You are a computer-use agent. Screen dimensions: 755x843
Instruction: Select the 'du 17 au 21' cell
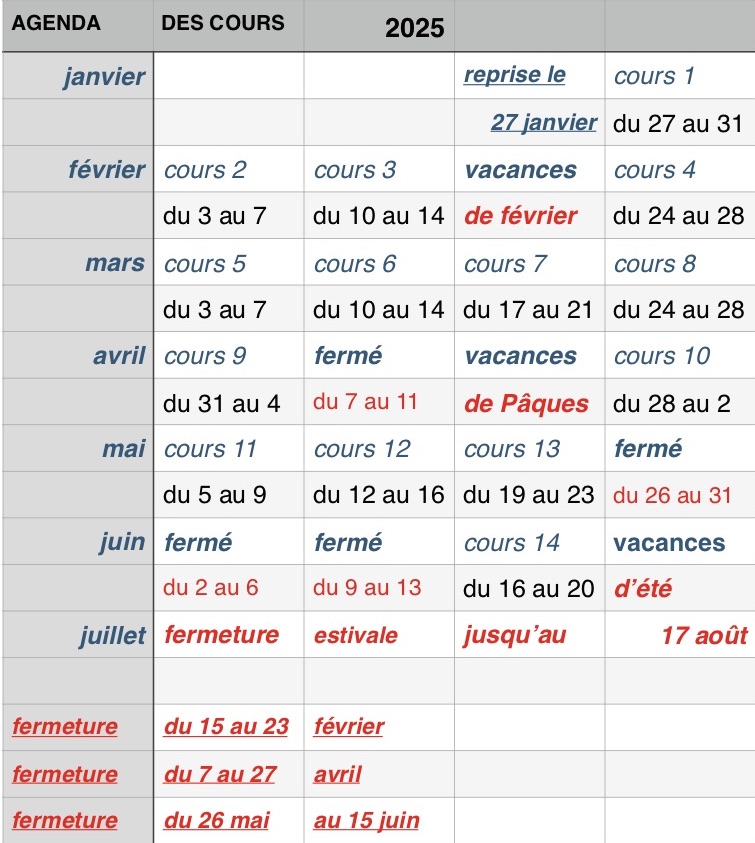pyautogui.click(x=528, y=310)
